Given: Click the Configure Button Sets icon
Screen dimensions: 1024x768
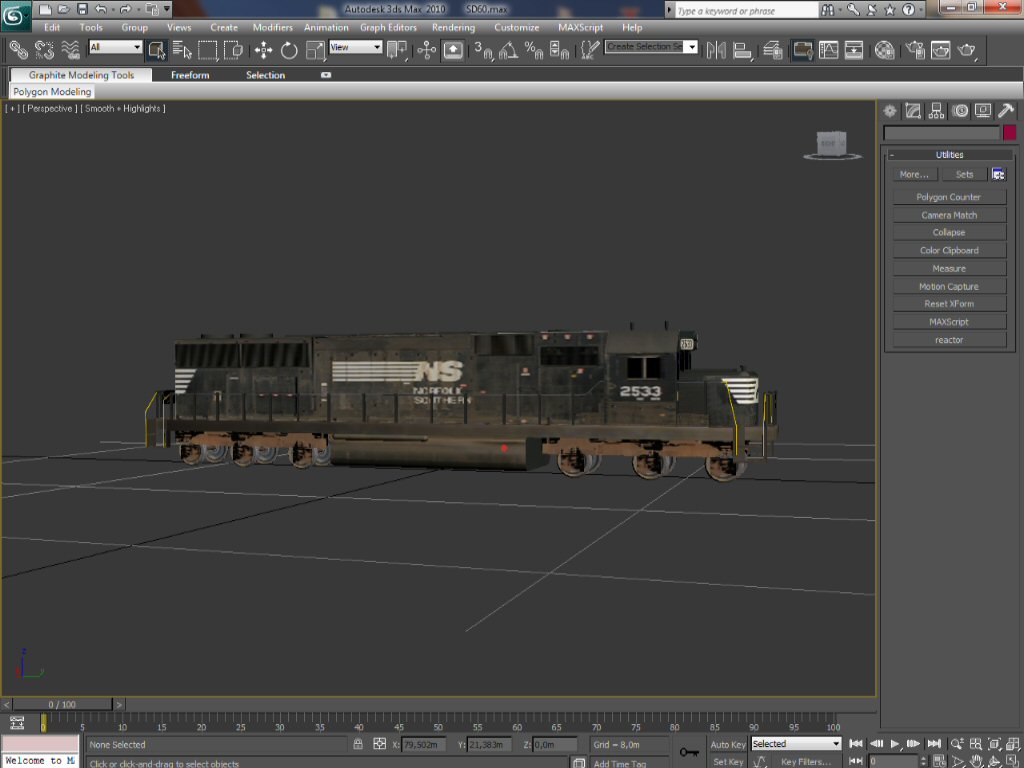Looking at the screenshot, I should coord(998,174).
